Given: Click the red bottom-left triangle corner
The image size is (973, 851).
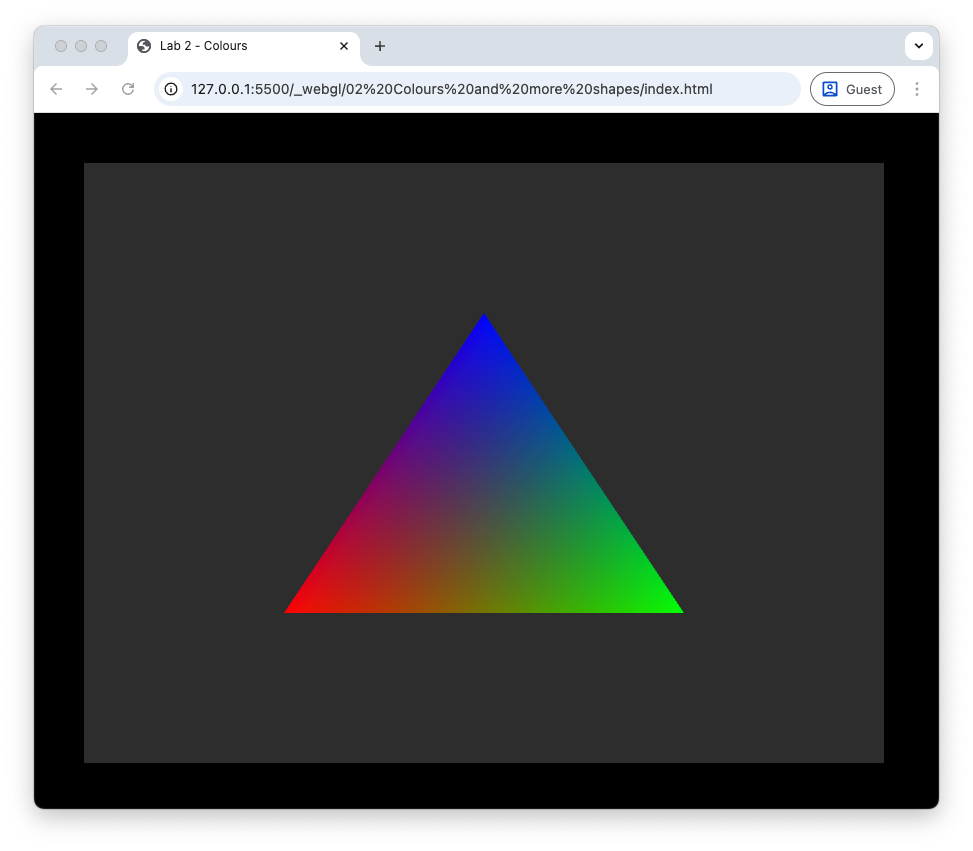Looking at the screenshot, I should (x=294, y=608).
